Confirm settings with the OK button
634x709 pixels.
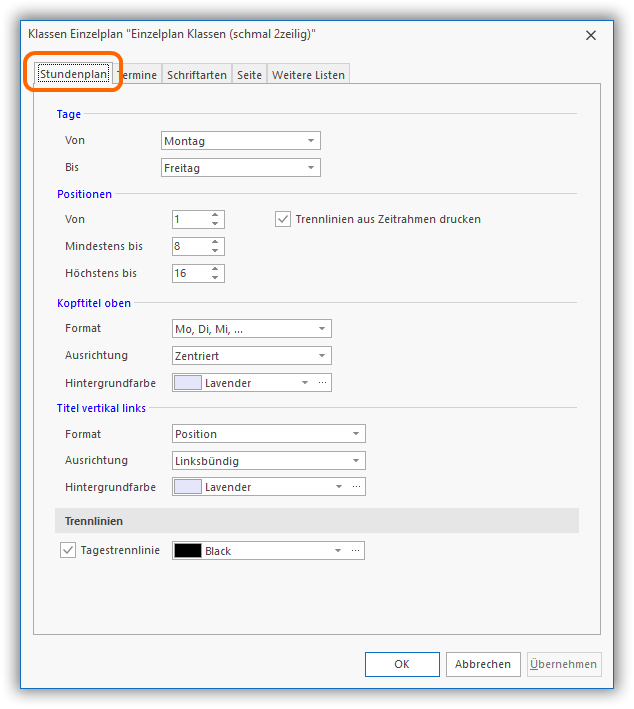pos(401,664)
